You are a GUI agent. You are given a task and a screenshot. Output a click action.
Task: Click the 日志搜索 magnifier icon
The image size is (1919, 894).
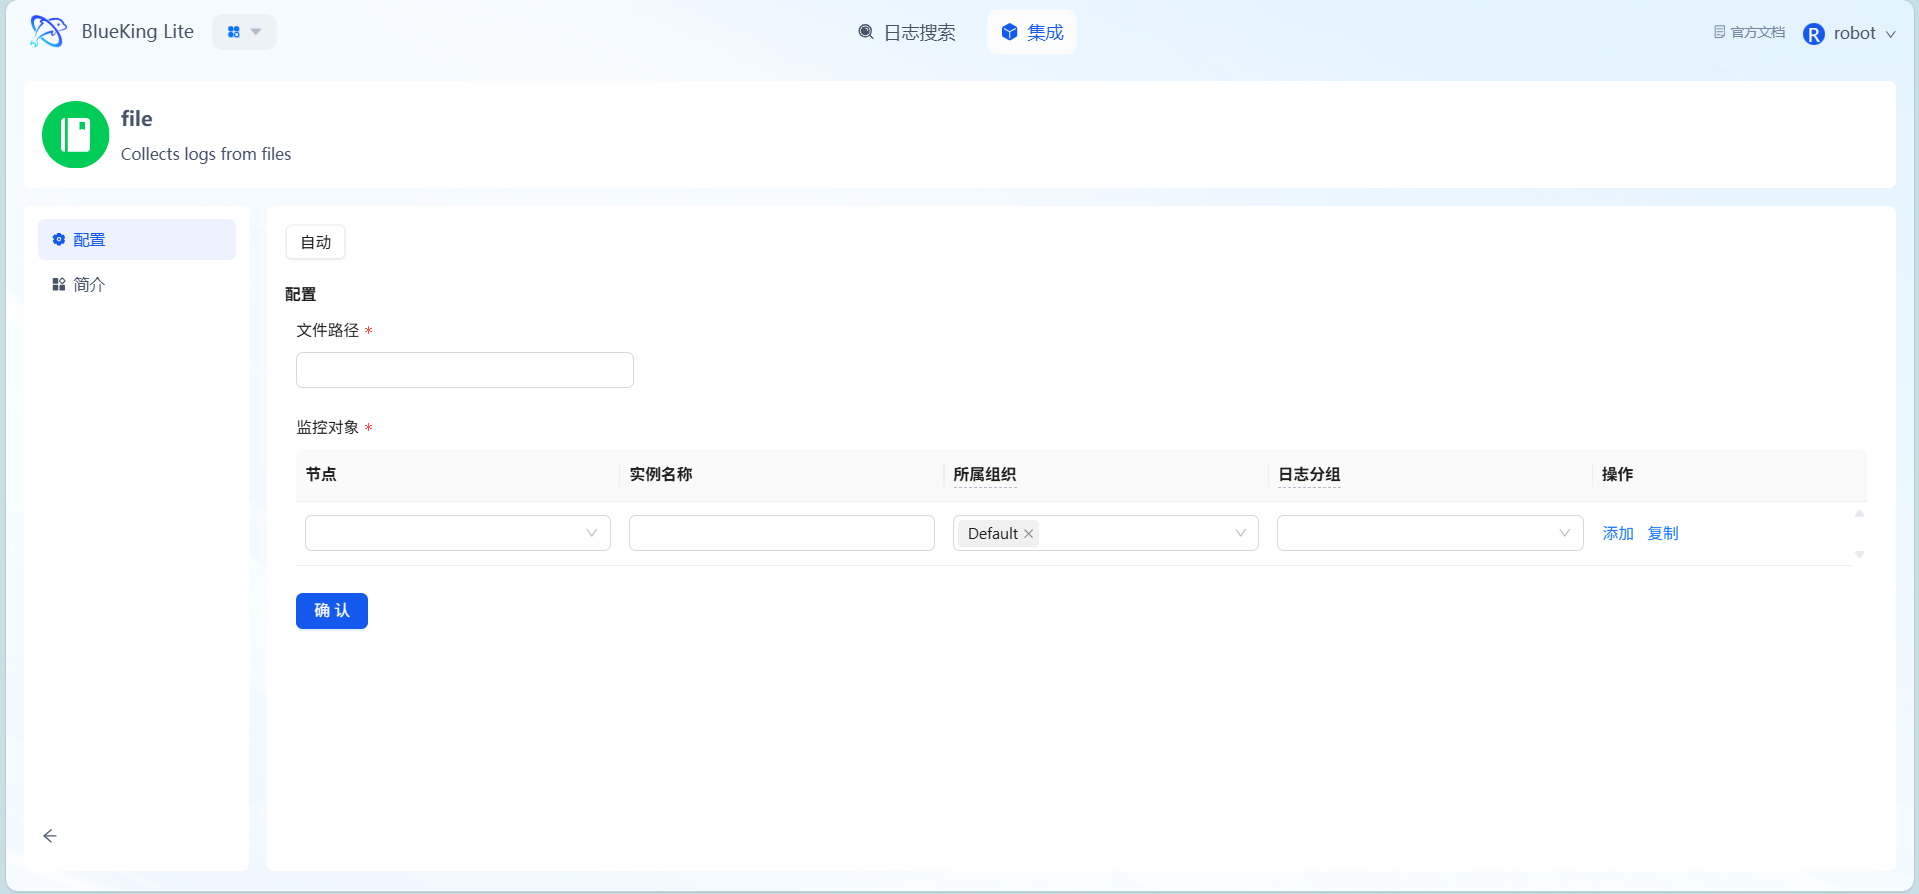866,32
